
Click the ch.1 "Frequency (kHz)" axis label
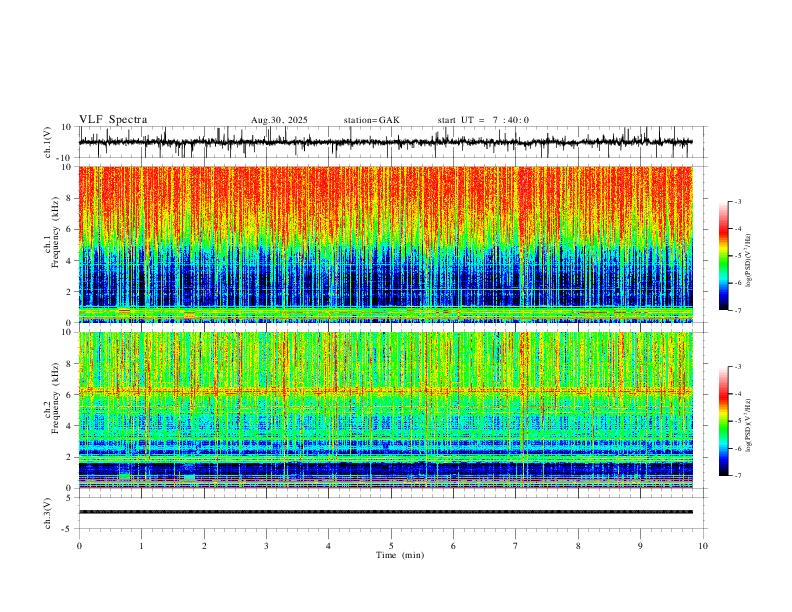[55, 232]
